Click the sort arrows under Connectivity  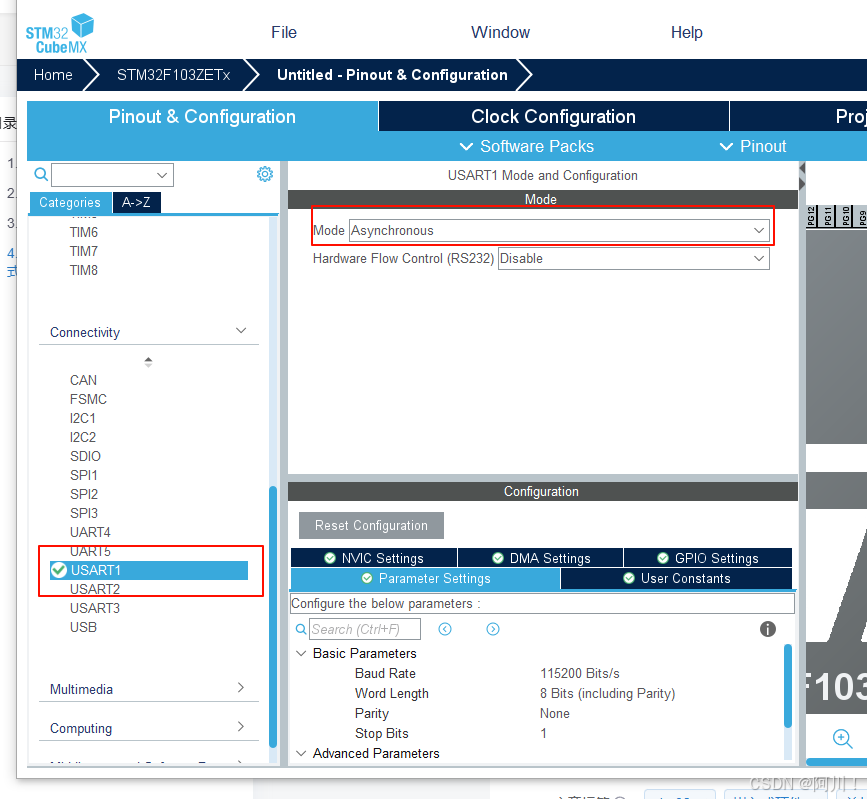tap(148, 362)
